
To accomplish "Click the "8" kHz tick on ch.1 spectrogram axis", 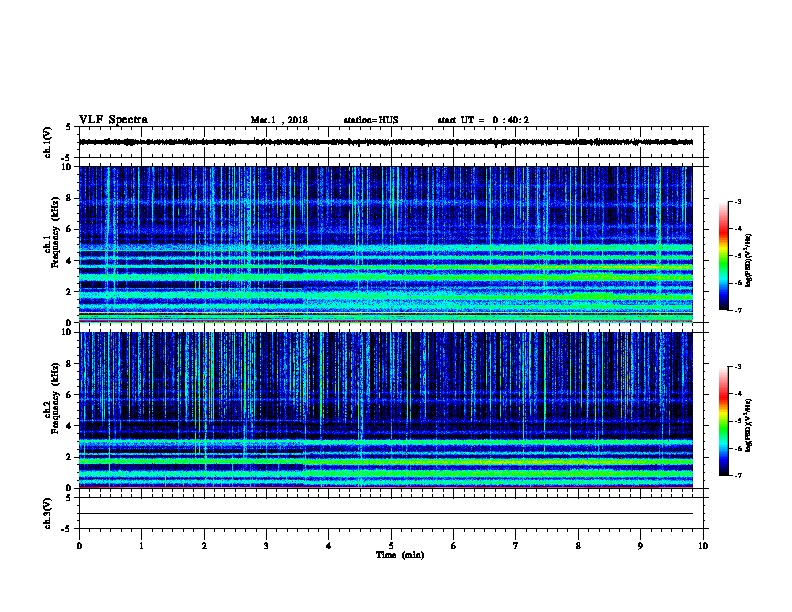I will tap(69, 198).
